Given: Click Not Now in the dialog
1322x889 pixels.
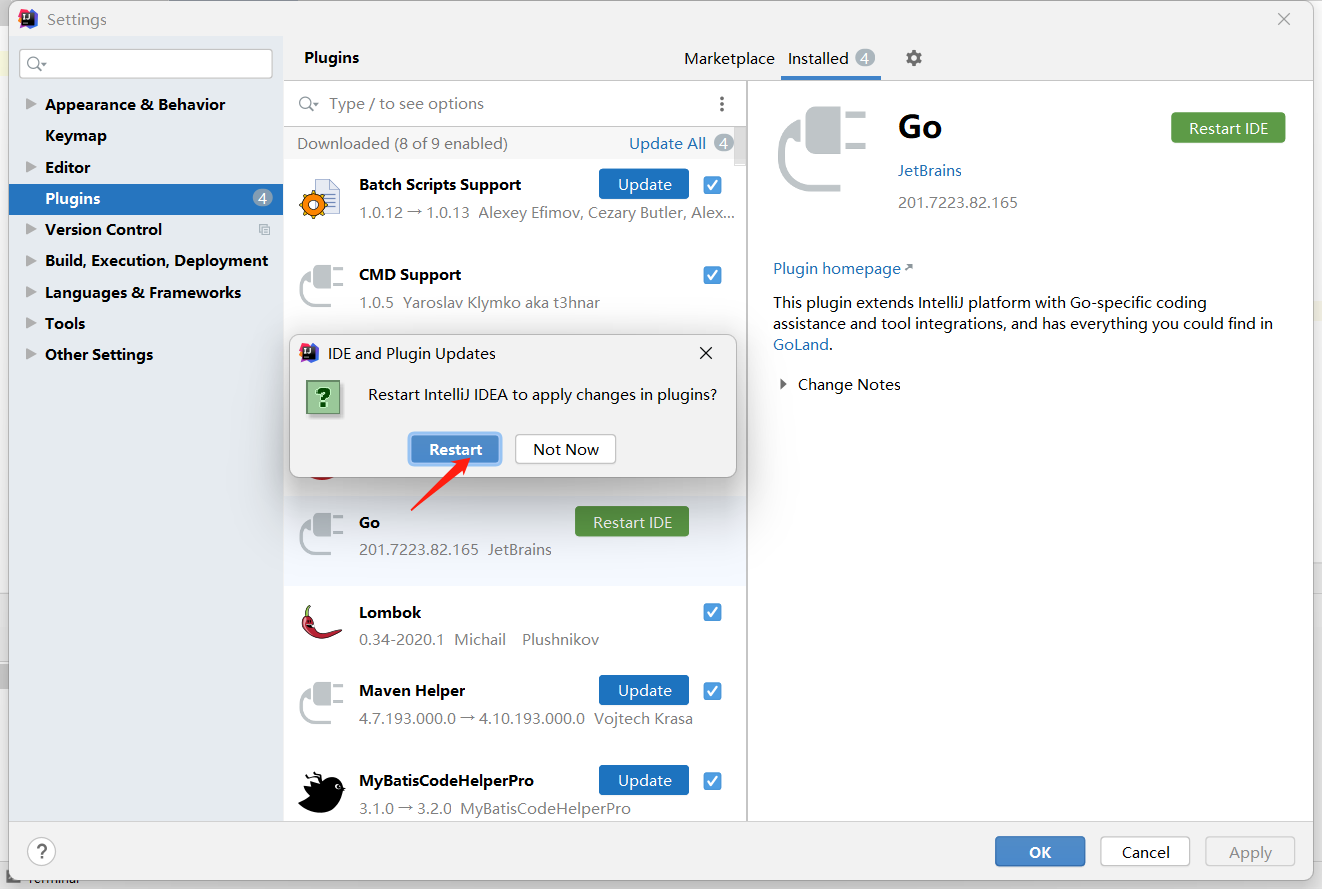Looking at the screenshot, I should click(566, 449).
